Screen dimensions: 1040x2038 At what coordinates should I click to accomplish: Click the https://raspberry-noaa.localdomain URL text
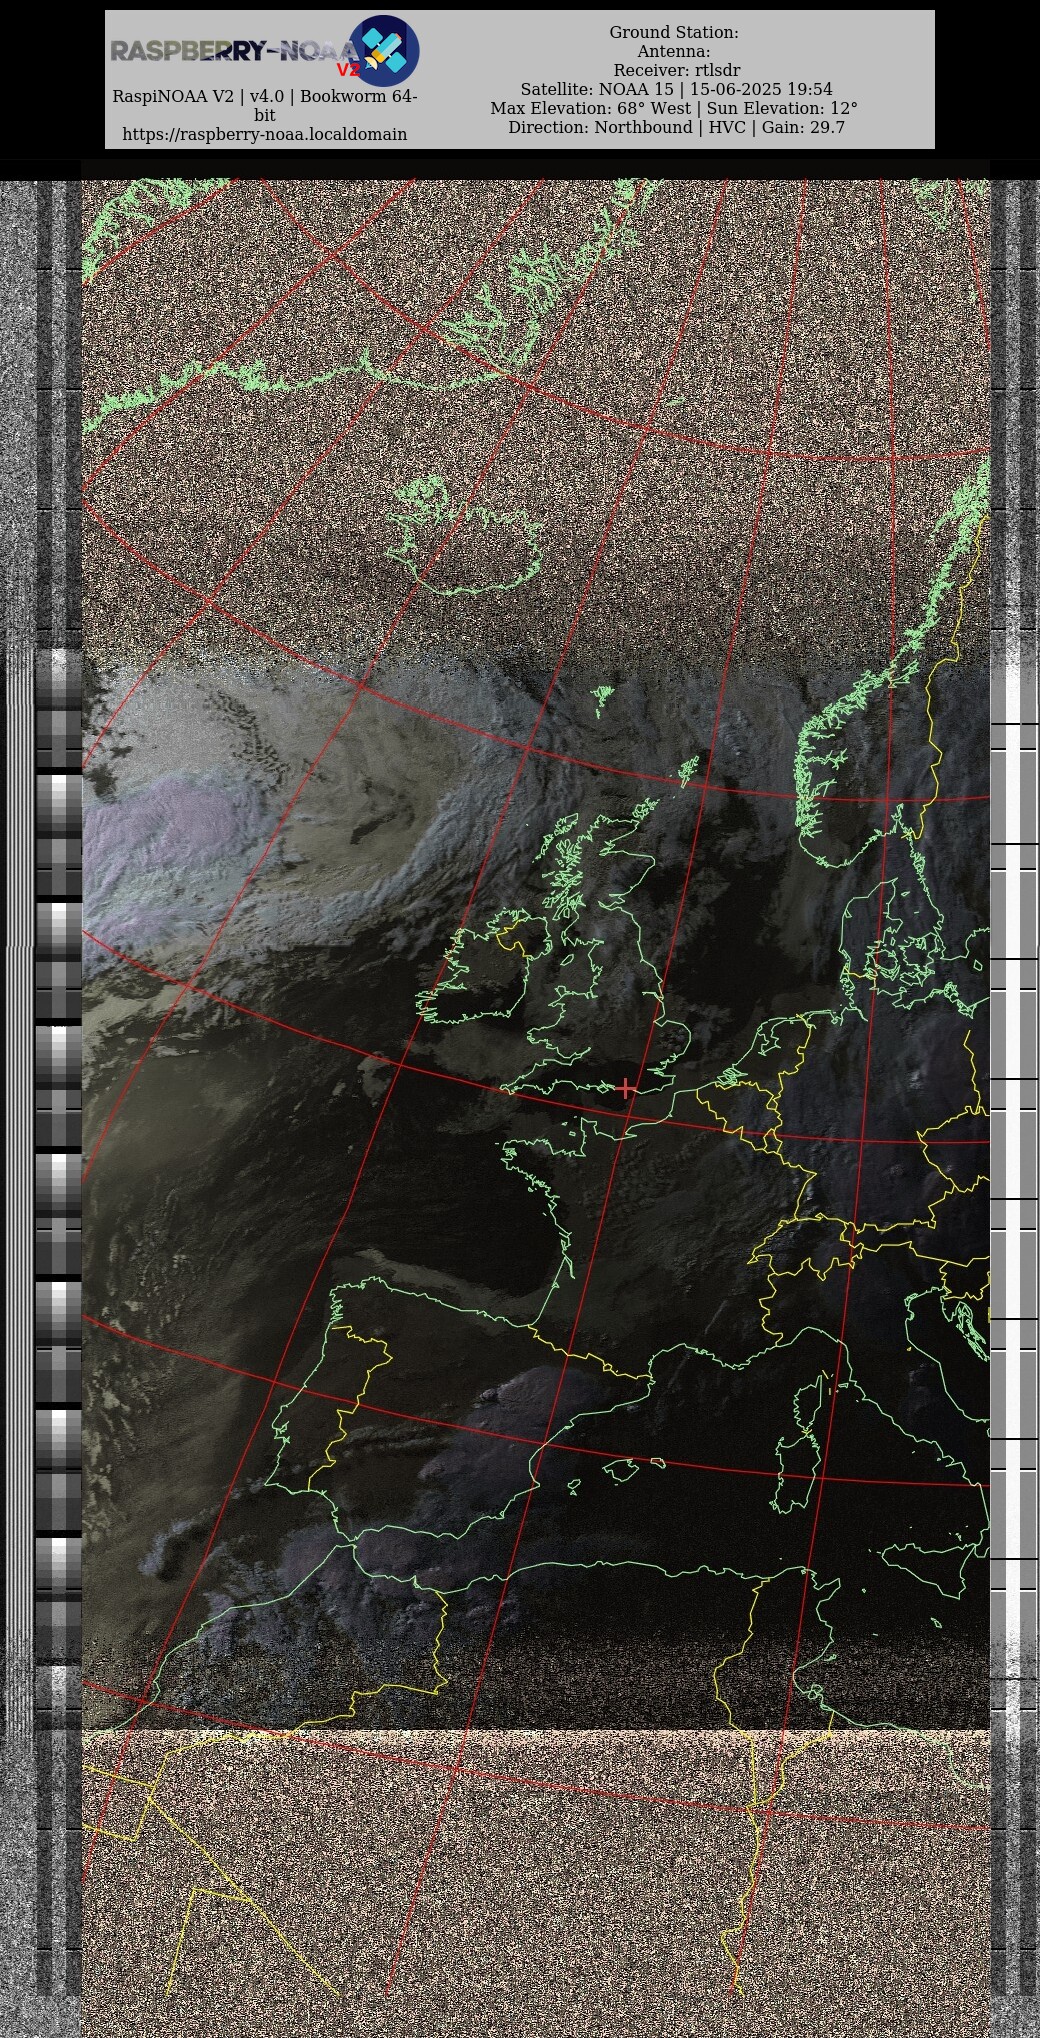[x=264, y=134]
